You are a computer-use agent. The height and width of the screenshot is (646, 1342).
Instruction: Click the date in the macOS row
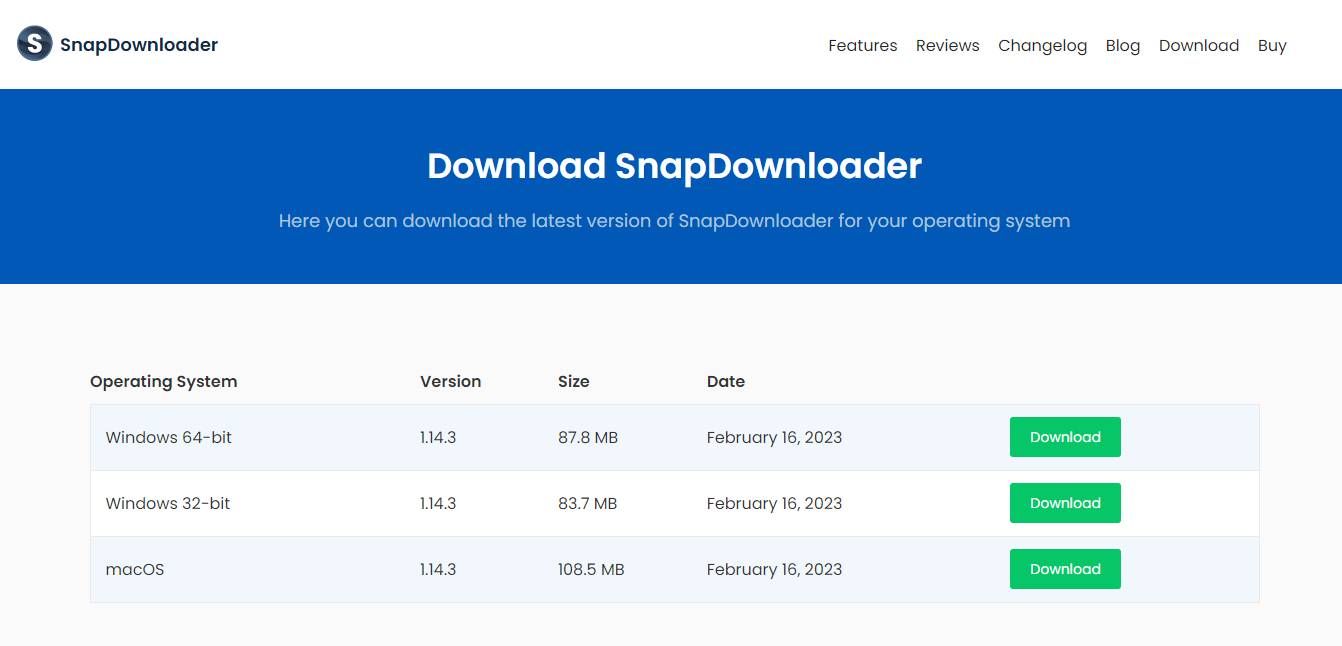[775, 569]
